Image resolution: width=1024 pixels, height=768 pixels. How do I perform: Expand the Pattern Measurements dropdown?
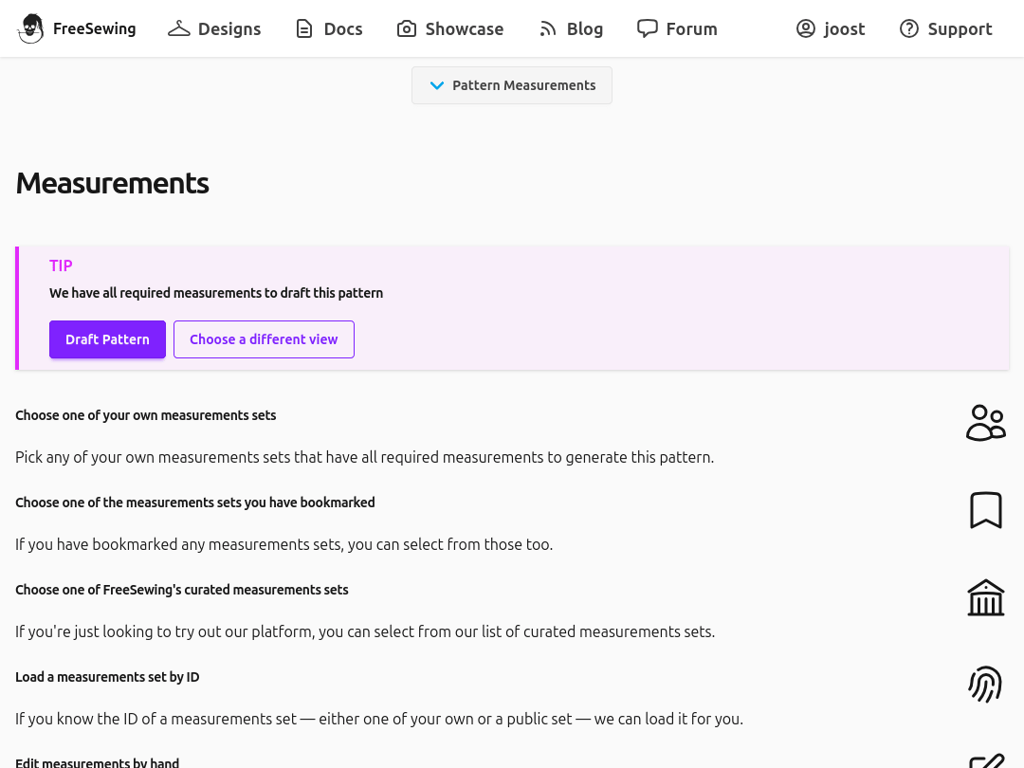(x=512, y=85)
